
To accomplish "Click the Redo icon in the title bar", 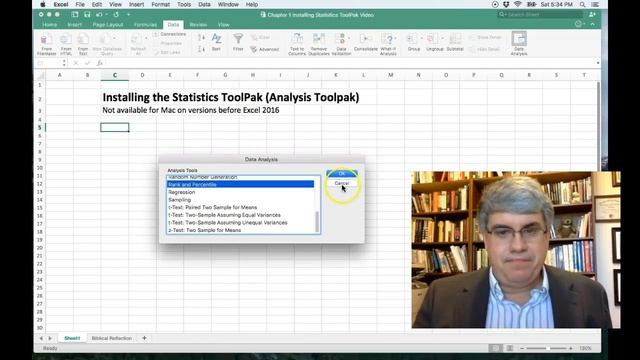I will coord(116,15).
